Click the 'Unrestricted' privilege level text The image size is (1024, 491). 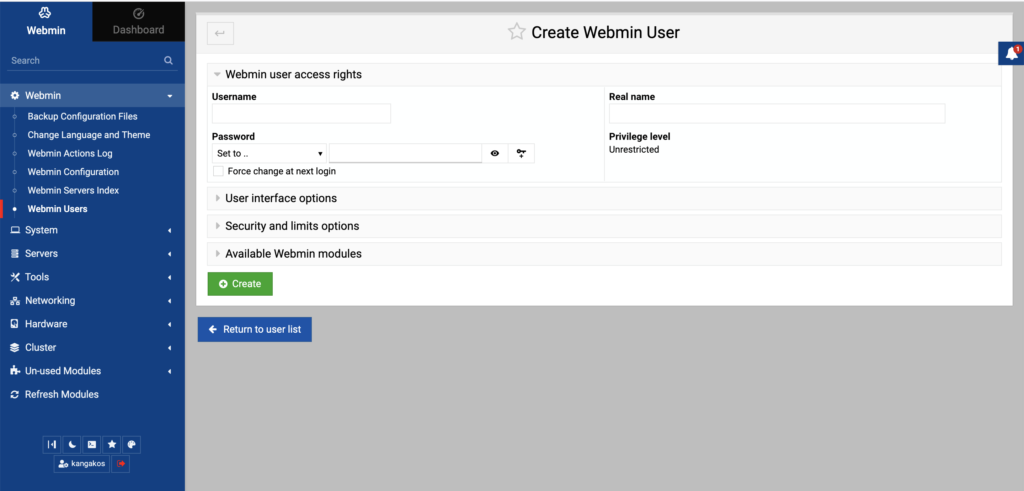[634, 150]
